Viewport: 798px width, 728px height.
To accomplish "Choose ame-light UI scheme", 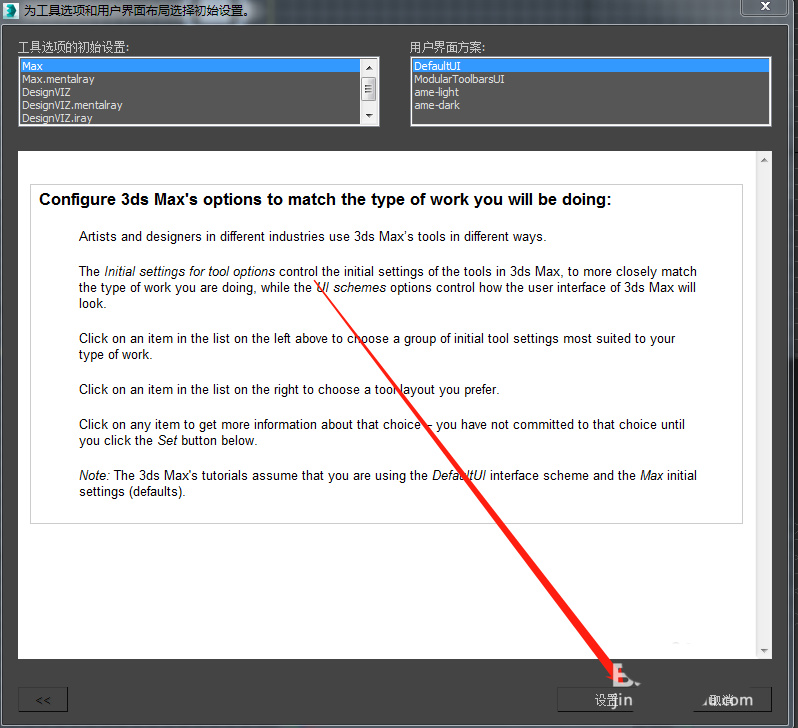I will point(590,92).
